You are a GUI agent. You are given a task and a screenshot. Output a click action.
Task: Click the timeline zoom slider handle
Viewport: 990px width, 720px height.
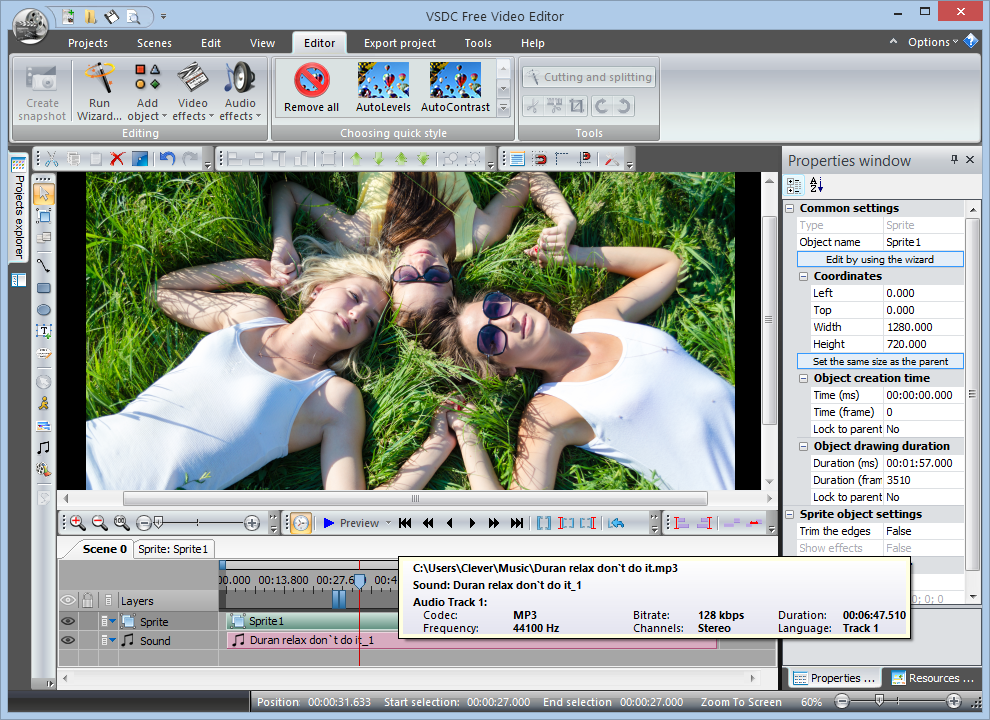tap(158, 522)
